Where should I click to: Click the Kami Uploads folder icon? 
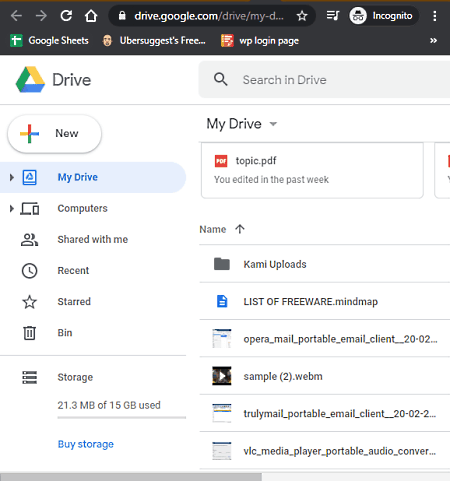[222, 264]
